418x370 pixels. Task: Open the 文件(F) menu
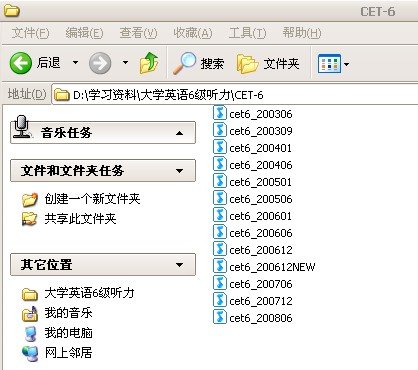tap(30, 33)
